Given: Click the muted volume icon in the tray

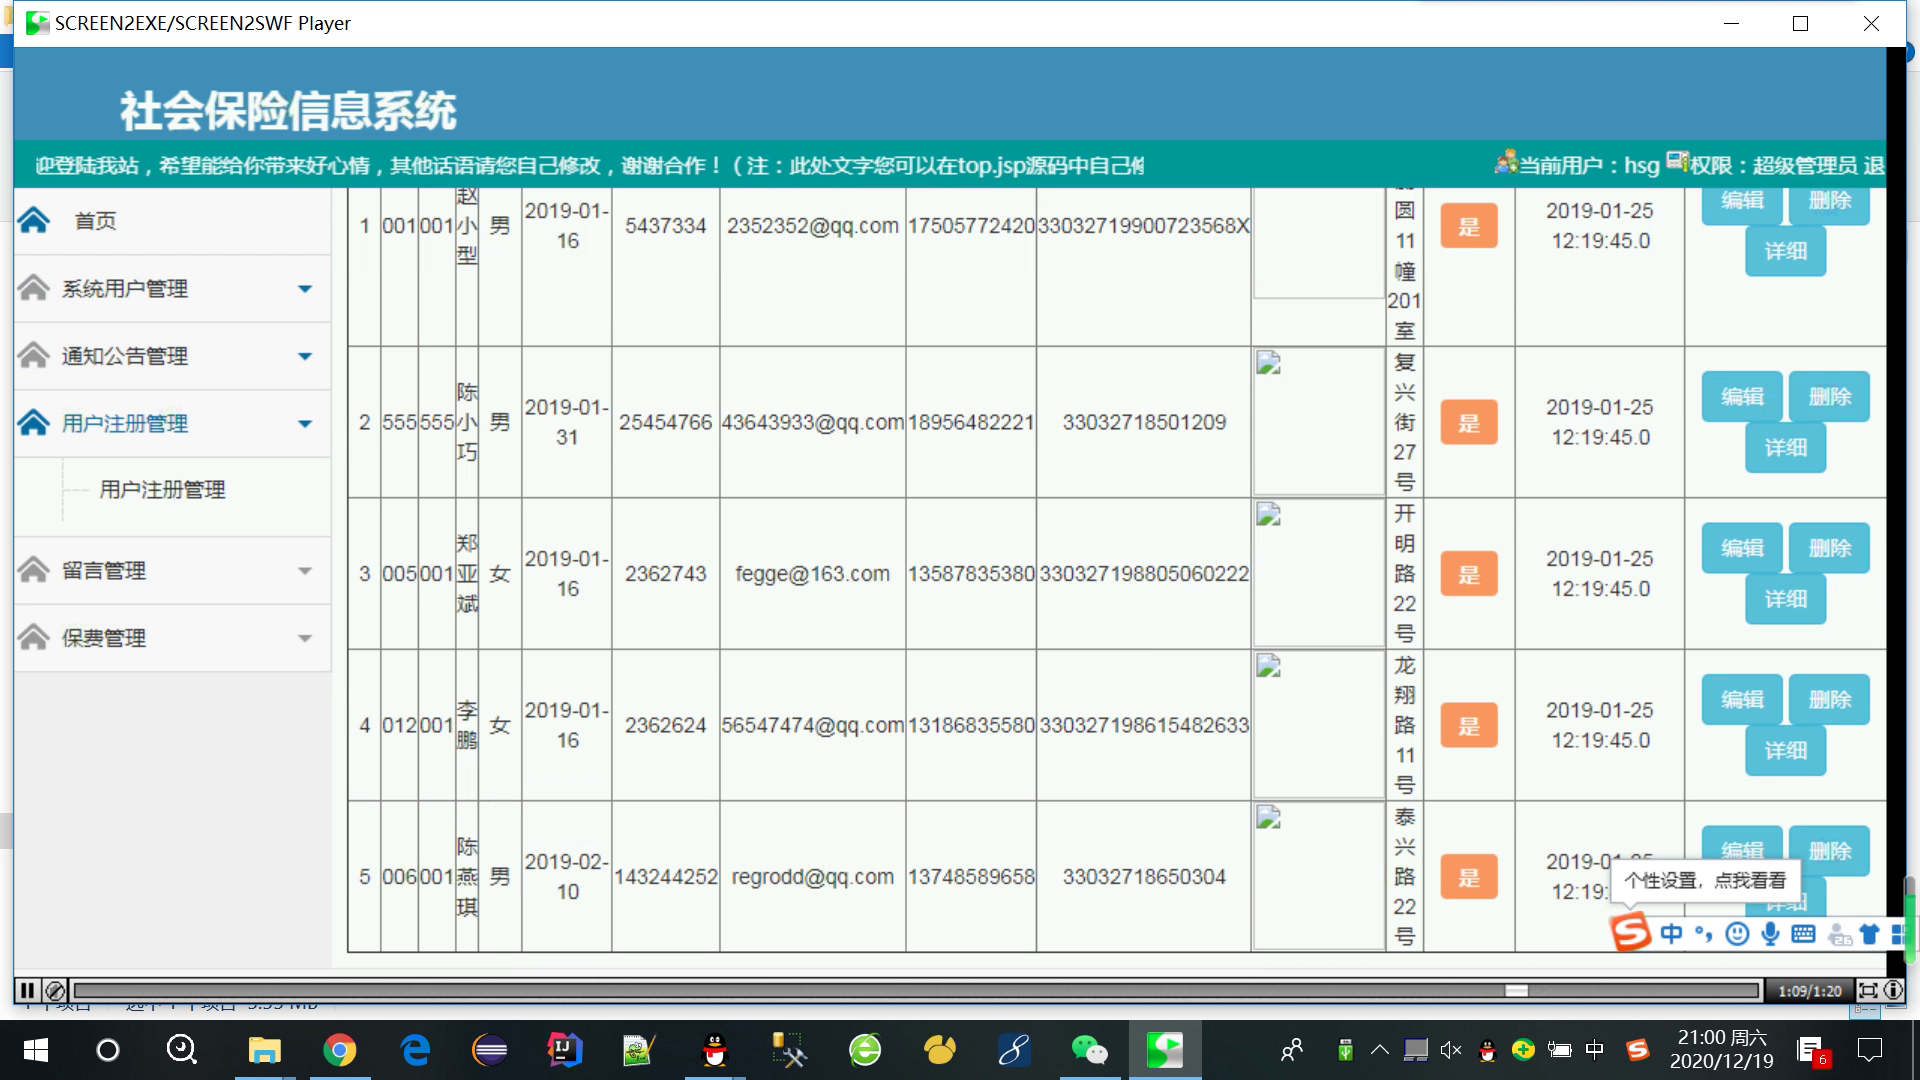Looking at the screenshot, I should click(x=1450, y=1050).
